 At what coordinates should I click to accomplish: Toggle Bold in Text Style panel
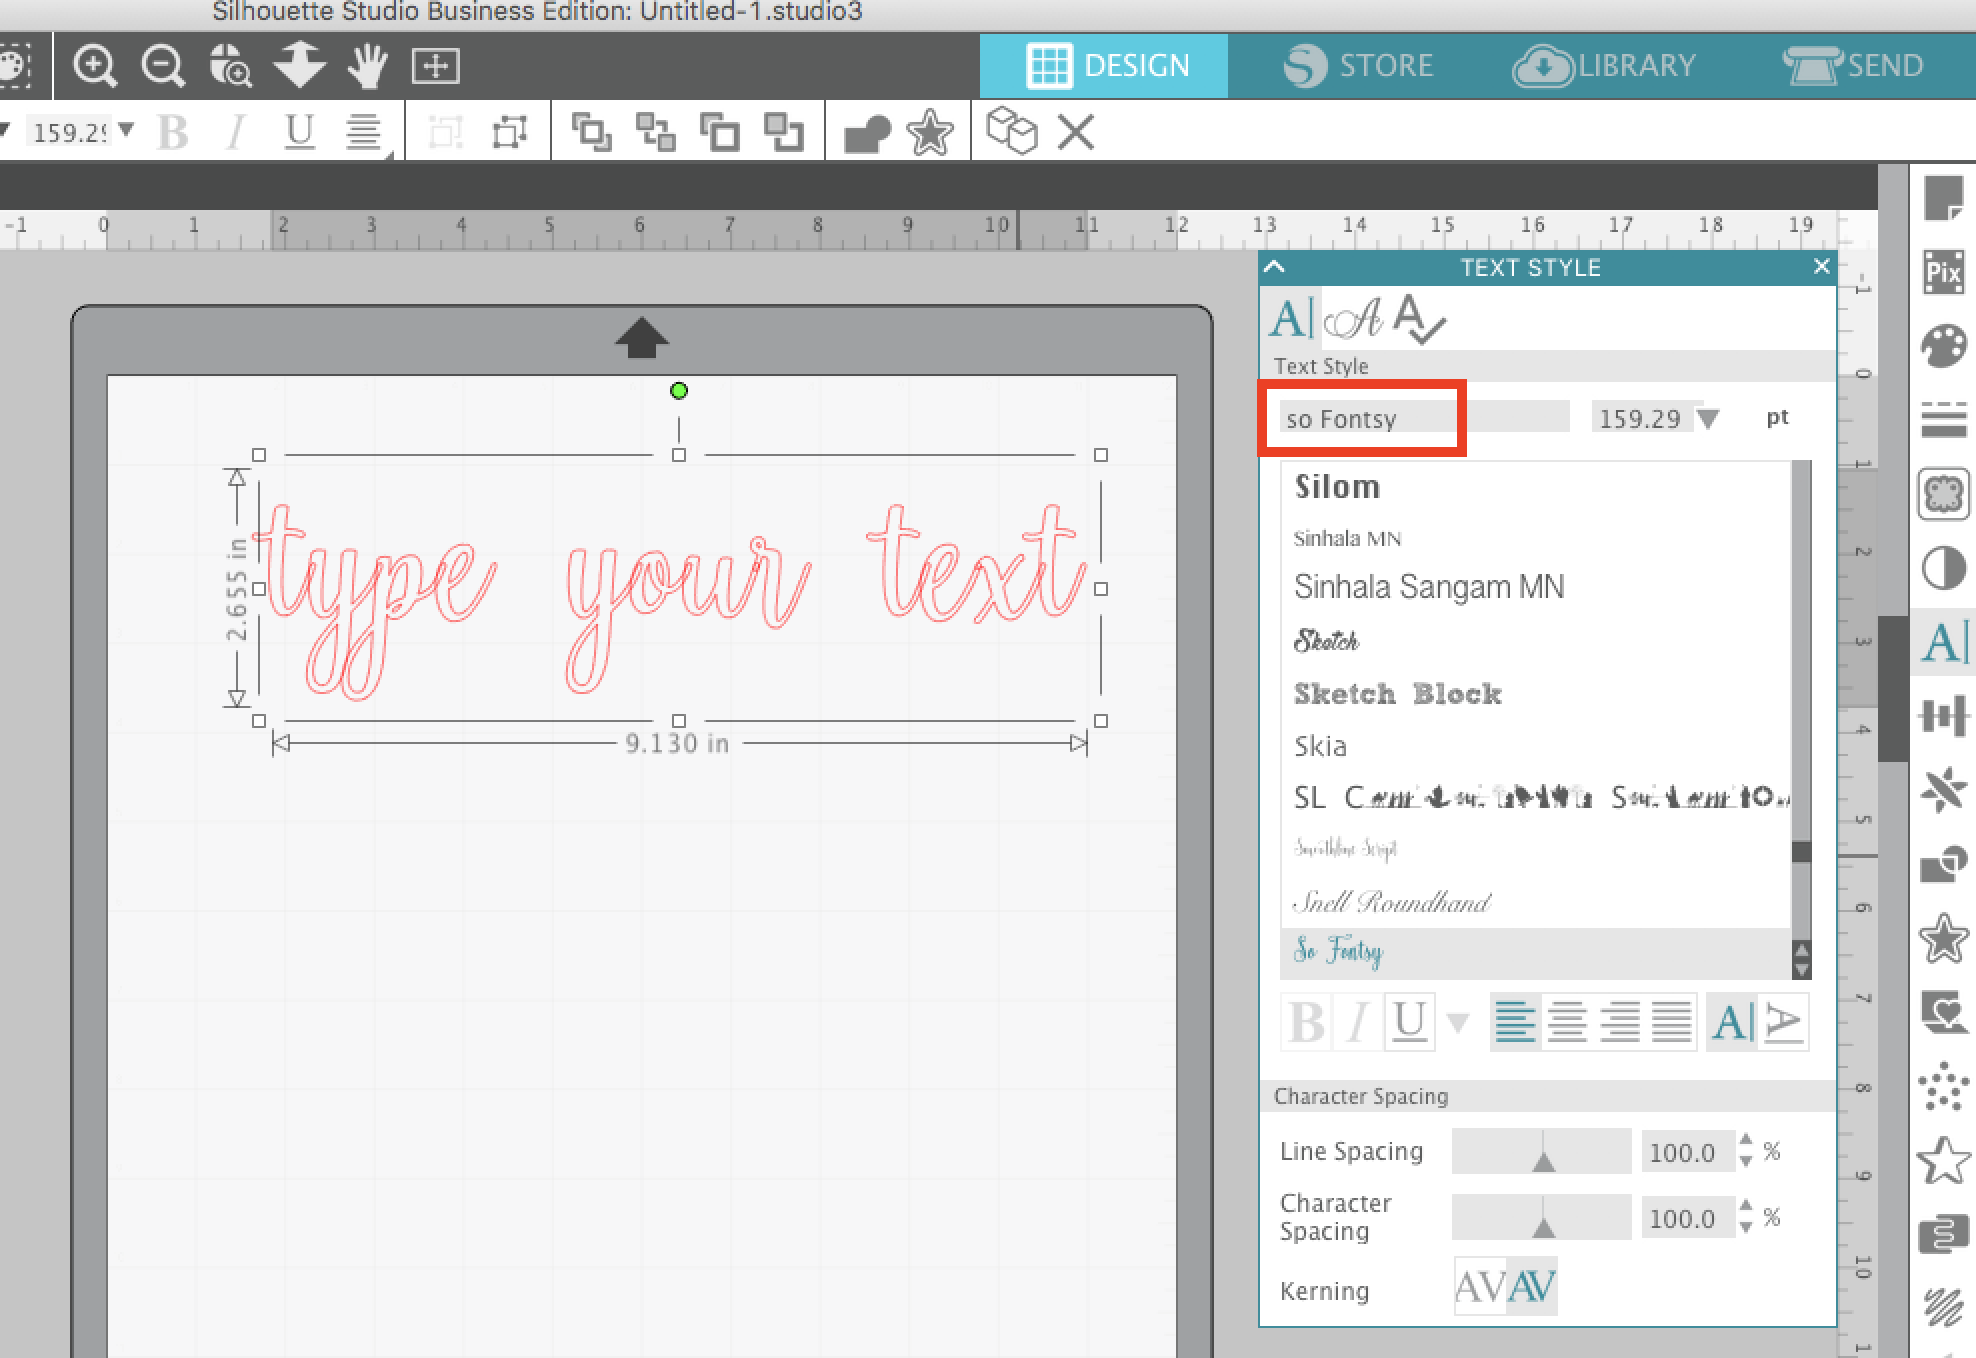click(x=1307, y=1022)
